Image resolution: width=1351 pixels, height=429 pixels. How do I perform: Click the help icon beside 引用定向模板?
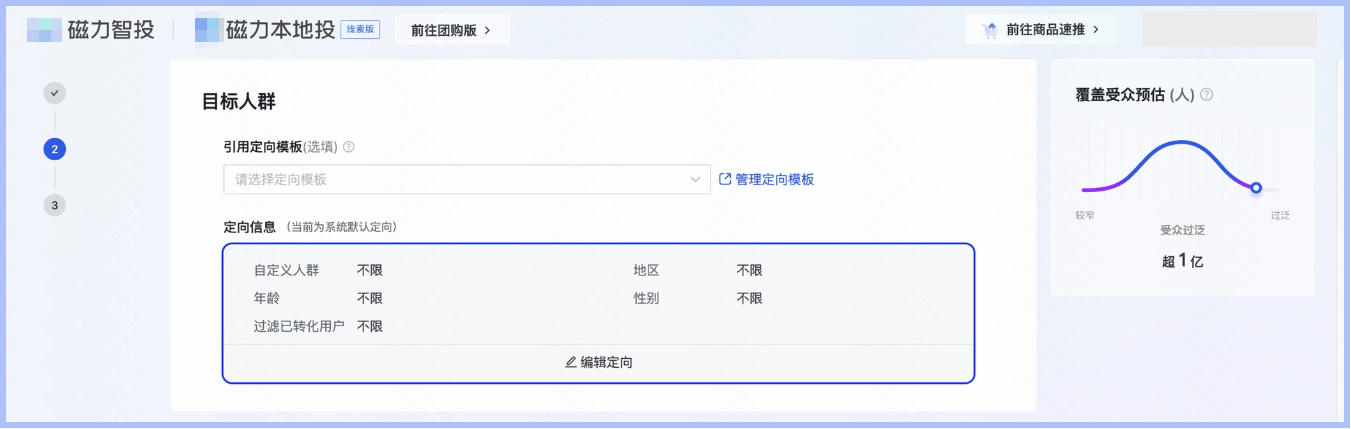[349, 147]
